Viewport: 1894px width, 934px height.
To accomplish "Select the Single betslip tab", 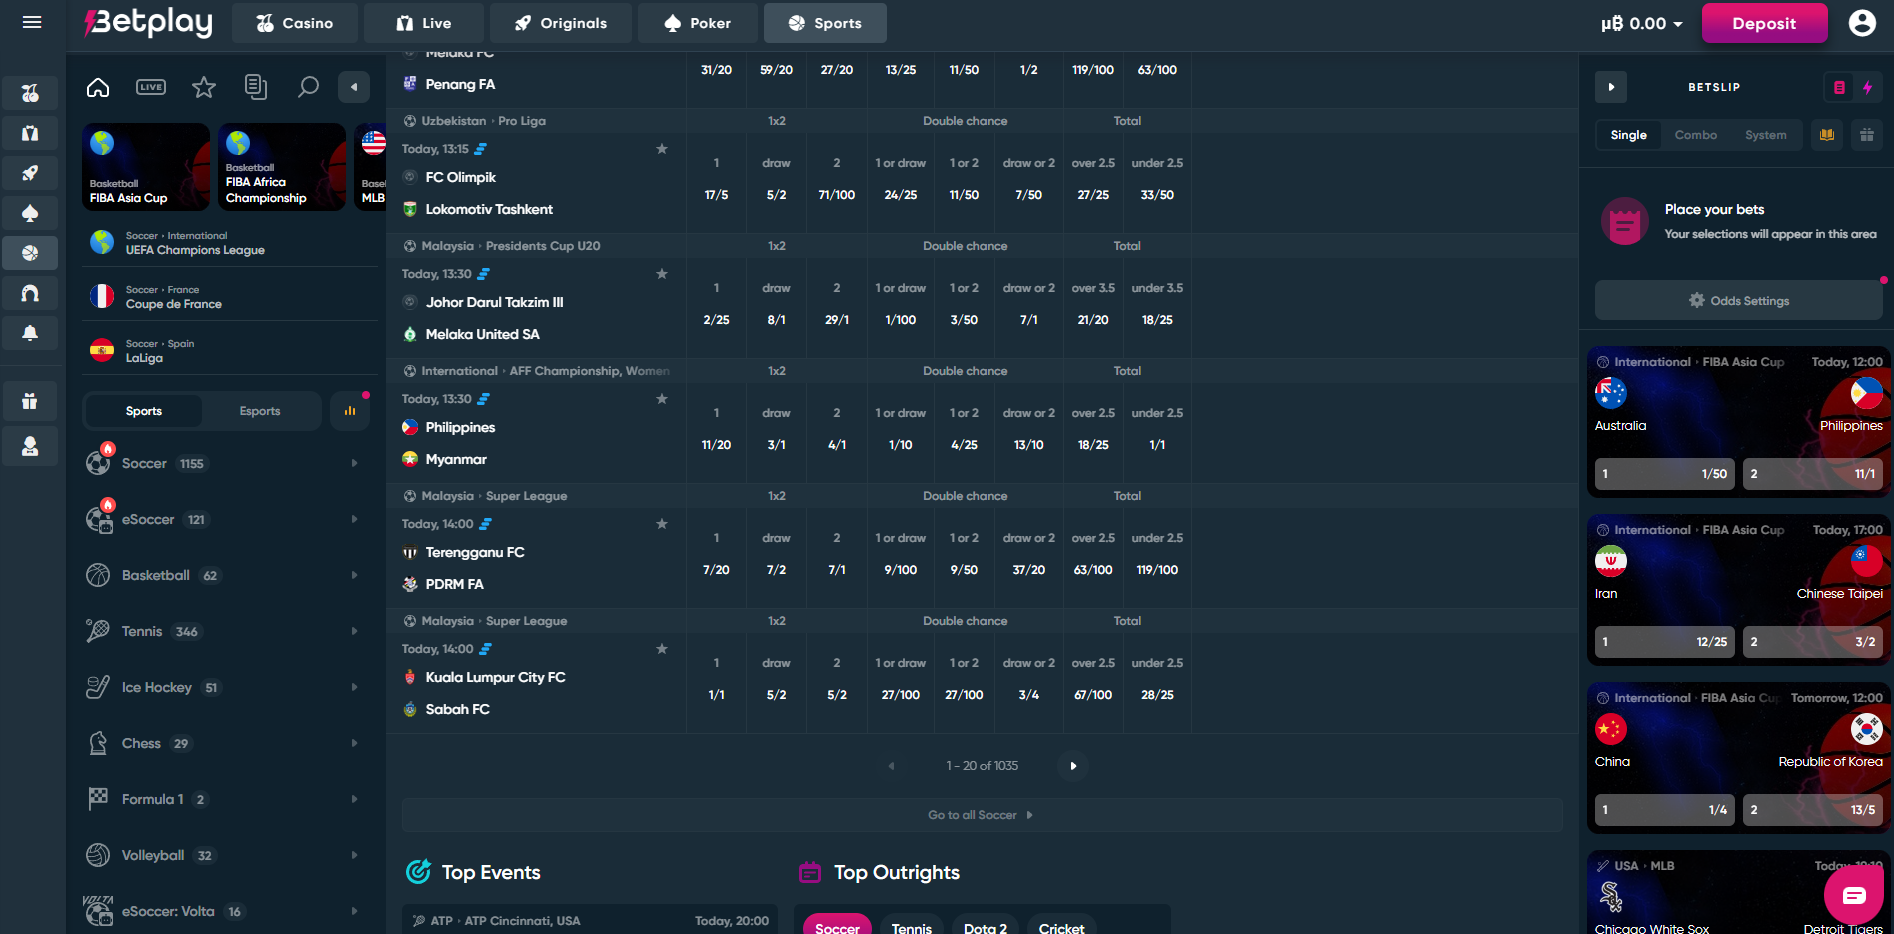I will pyautogui.click(x=1628, y=135).
